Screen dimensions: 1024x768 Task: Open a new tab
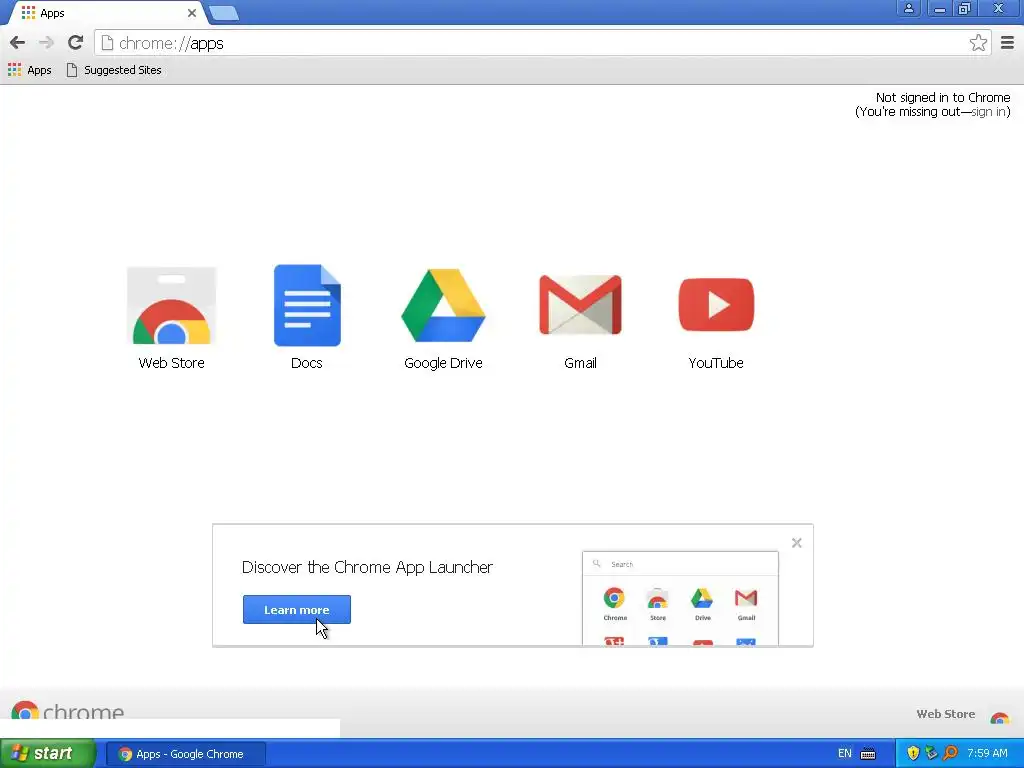click(x=223, y=13)
